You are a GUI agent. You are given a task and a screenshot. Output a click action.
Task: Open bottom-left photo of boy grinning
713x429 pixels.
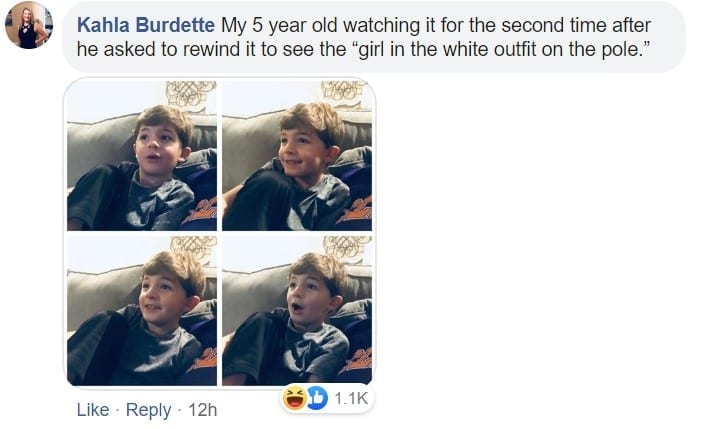pyautogui.click(x=142, y=311)
